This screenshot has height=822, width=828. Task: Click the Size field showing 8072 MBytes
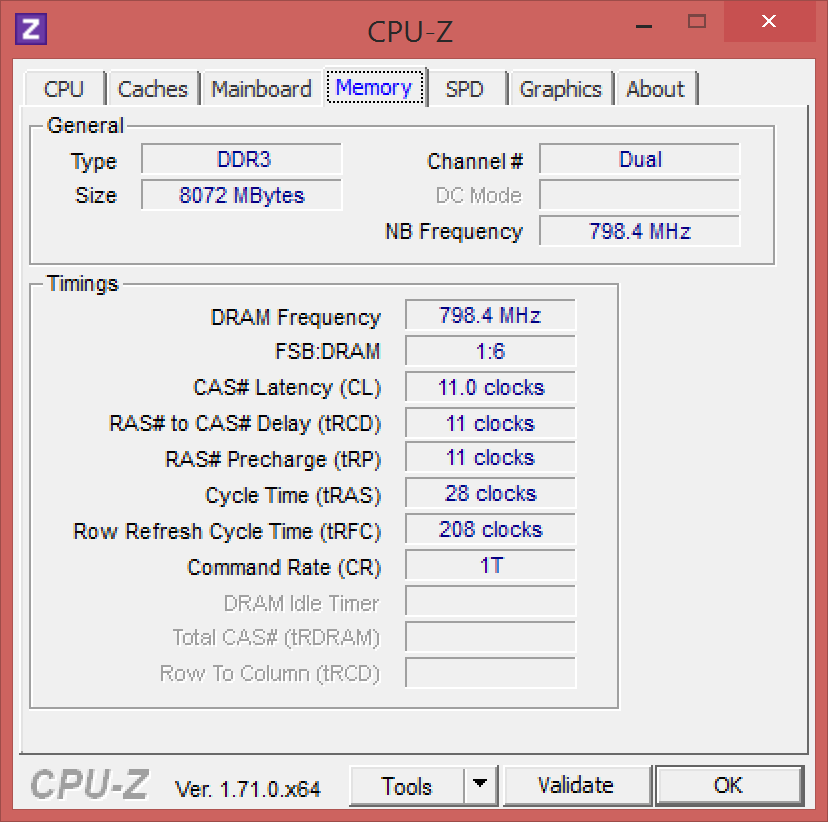pos(242,195)
